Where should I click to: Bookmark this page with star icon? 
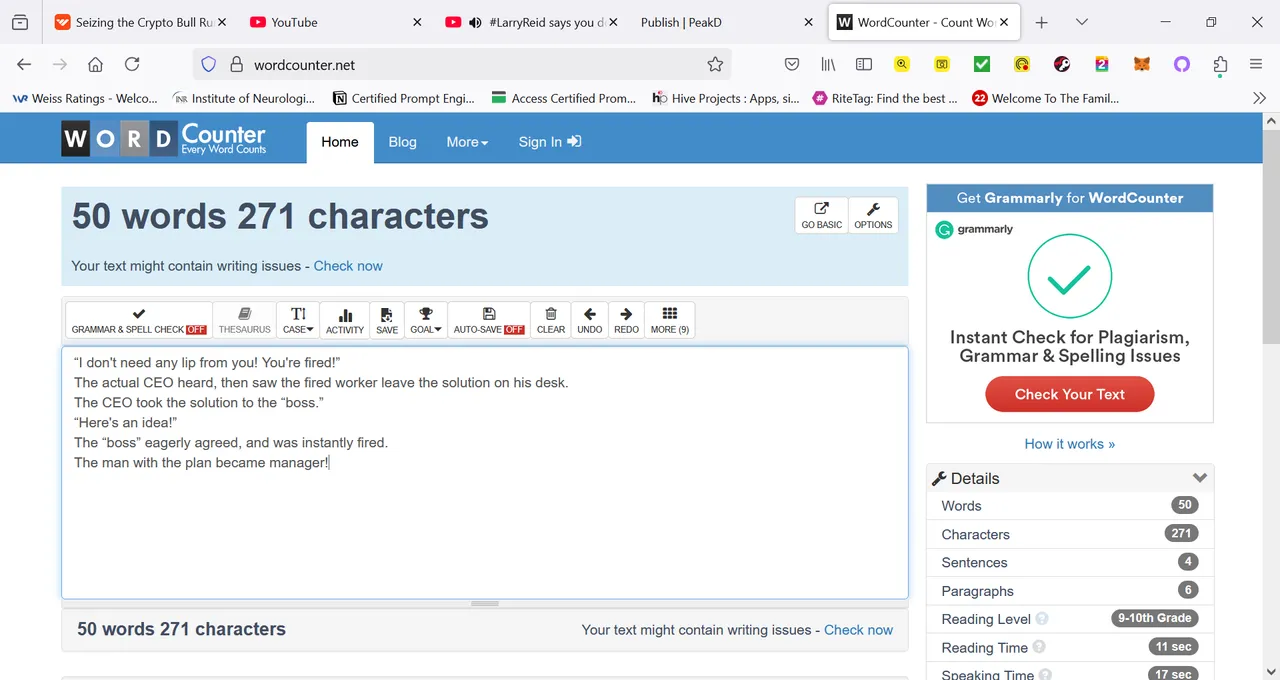(x=715, y=64)
